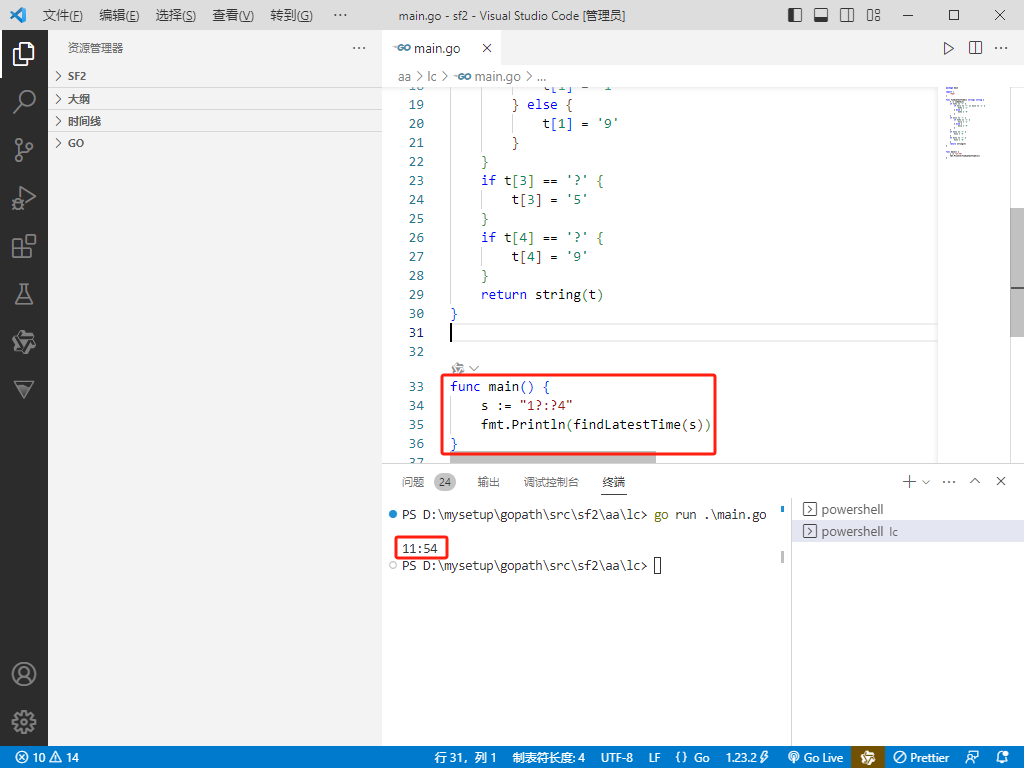Open the Extensions view icon

[x=24, y=246]
